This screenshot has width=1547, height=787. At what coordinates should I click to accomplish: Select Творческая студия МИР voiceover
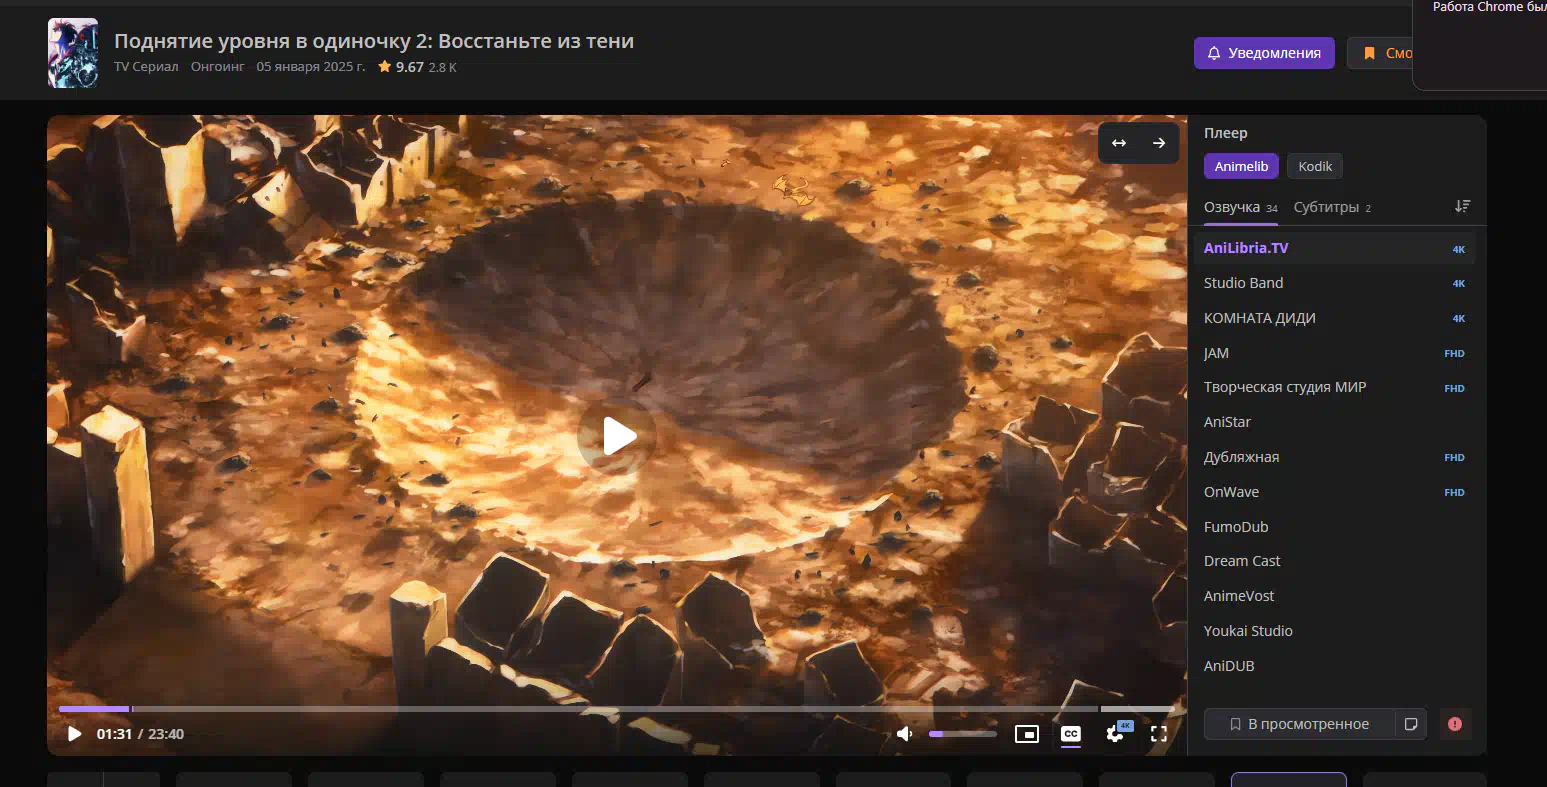pyautogui.click(x=1334, y=387)
